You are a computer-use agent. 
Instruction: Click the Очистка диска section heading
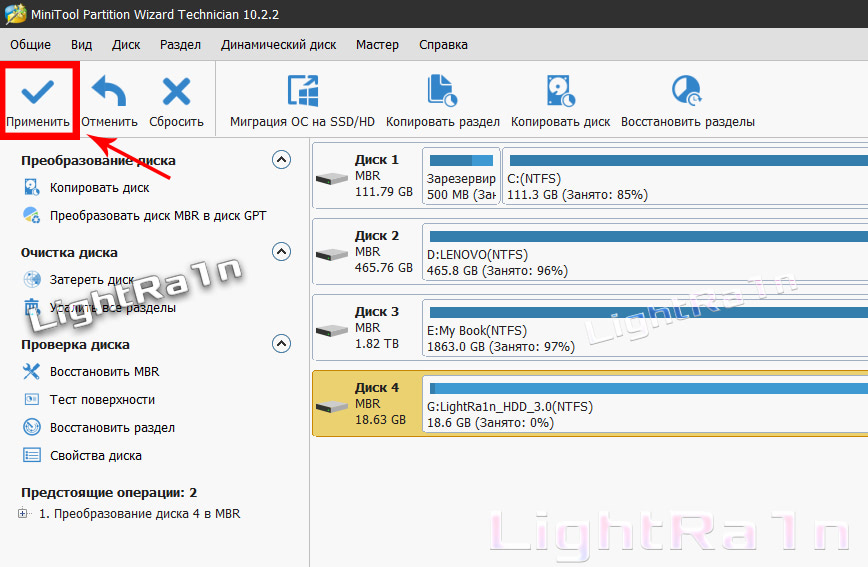click(x=69, y=252)
